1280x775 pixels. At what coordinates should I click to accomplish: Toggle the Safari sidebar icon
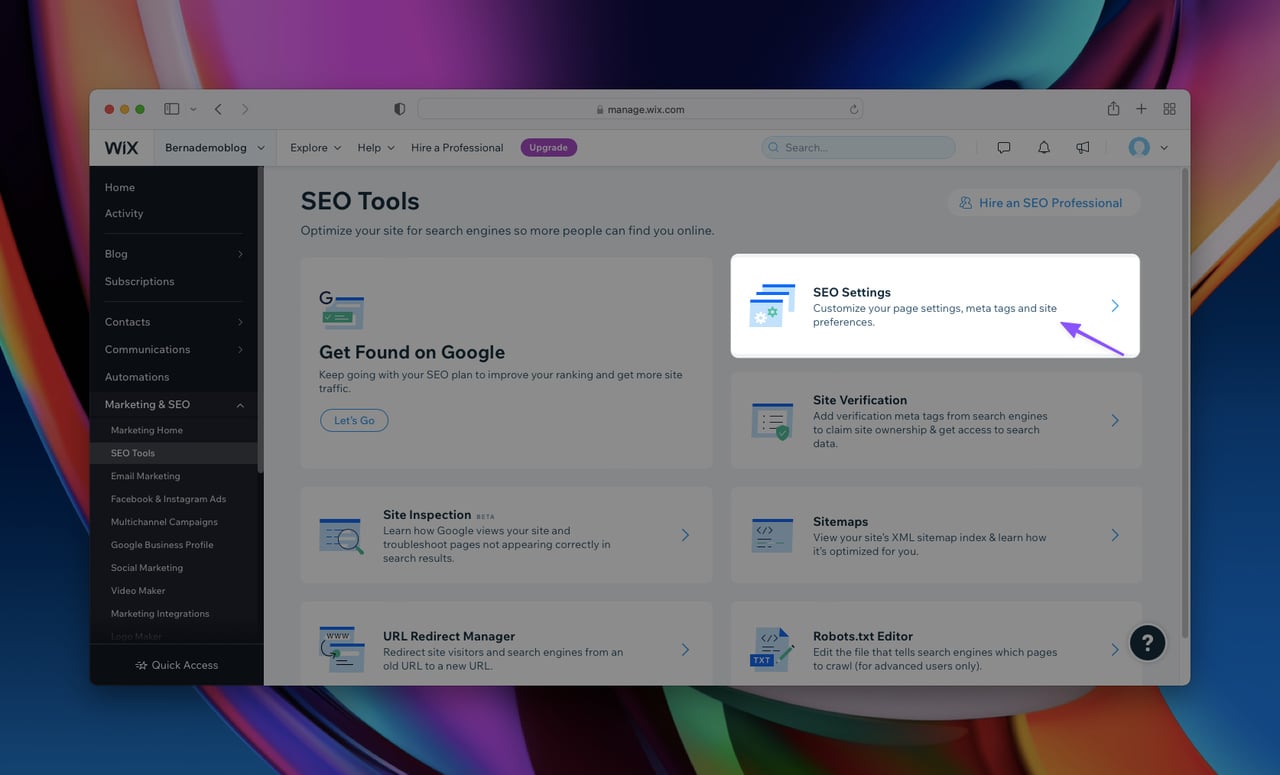point(172,109)
